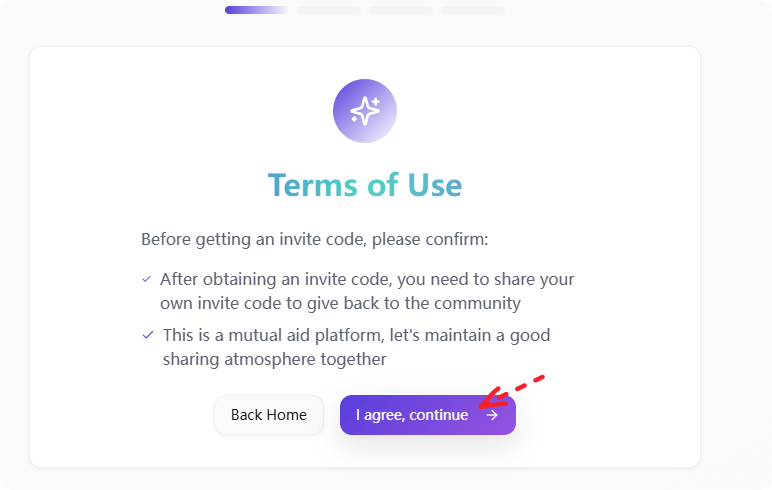Select the third progress step segment
This screenshot has height=490, width=772.
401,10
